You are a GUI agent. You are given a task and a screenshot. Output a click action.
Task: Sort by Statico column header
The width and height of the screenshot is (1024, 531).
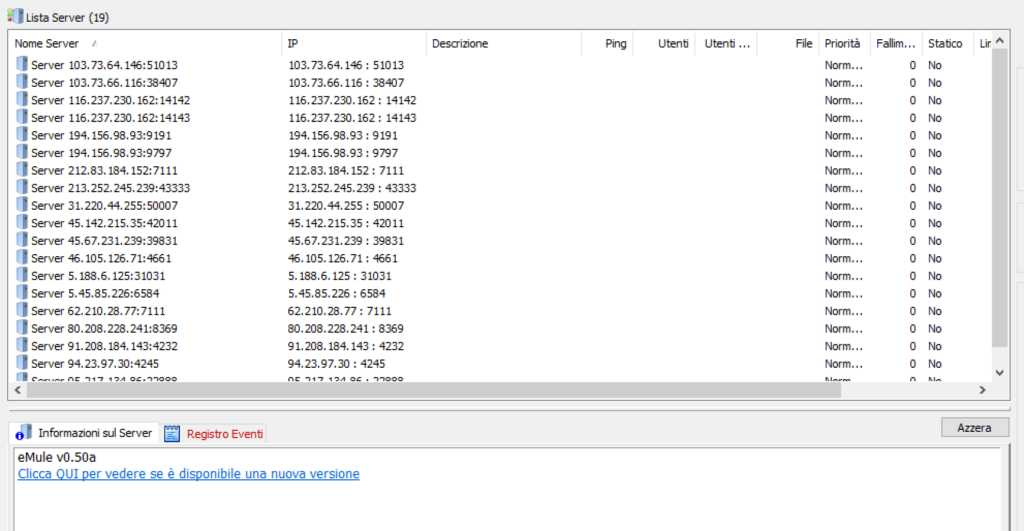pos(948,44)
